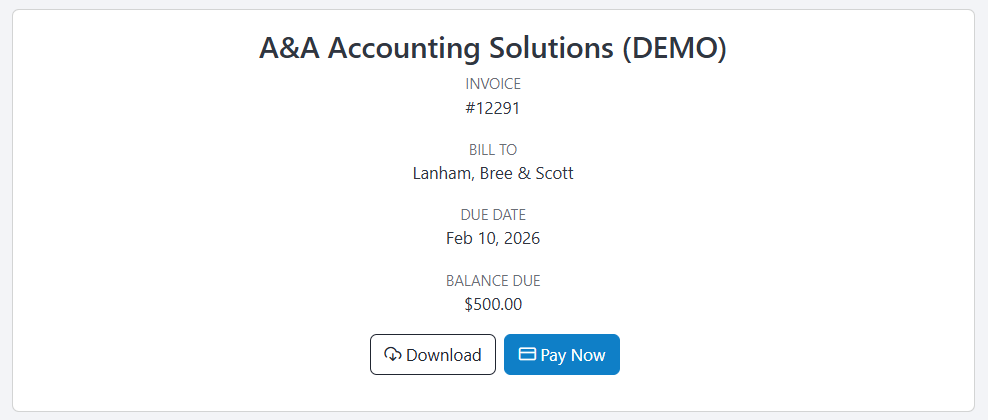Select the Feb 10, 2026 date
Viewport: 988px width, 420px height.
[x=493, y=239]
